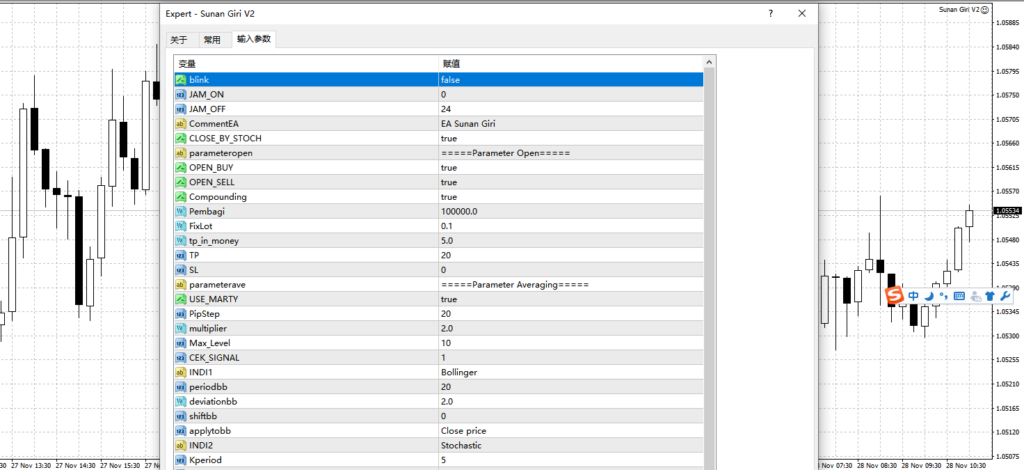
Task: Open the soft keyboard from IME toolbar
Action: [958, 296]
